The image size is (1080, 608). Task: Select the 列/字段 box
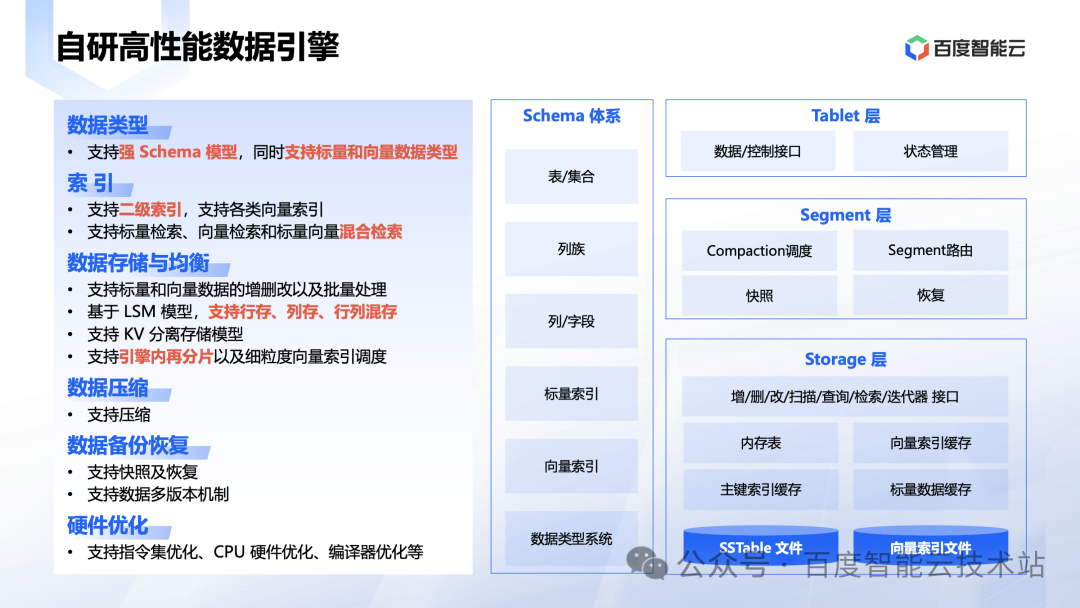[572, 321]
